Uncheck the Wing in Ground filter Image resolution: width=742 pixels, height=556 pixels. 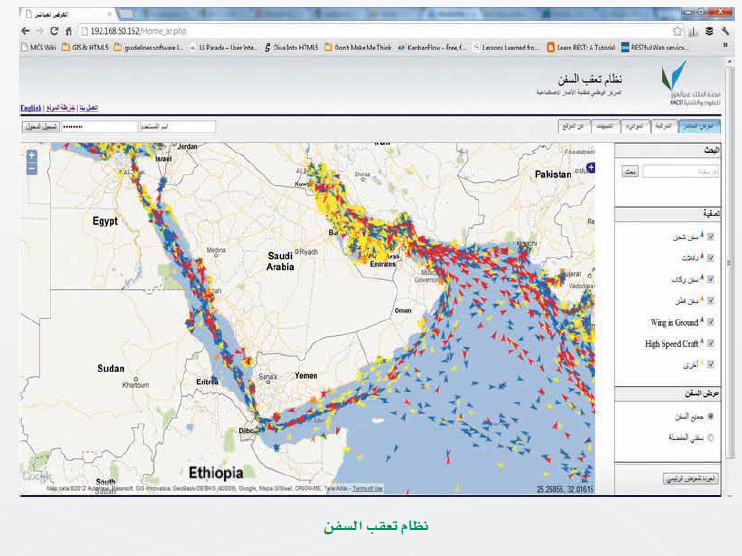(710, 322)
